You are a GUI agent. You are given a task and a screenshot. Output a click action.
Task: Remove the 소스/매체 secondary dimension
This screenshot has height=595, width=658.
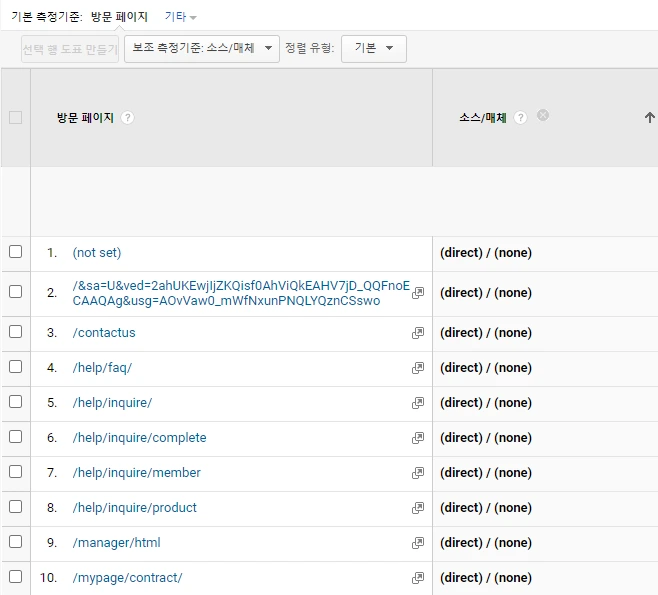pyautogui.click(x=543, y=115)
